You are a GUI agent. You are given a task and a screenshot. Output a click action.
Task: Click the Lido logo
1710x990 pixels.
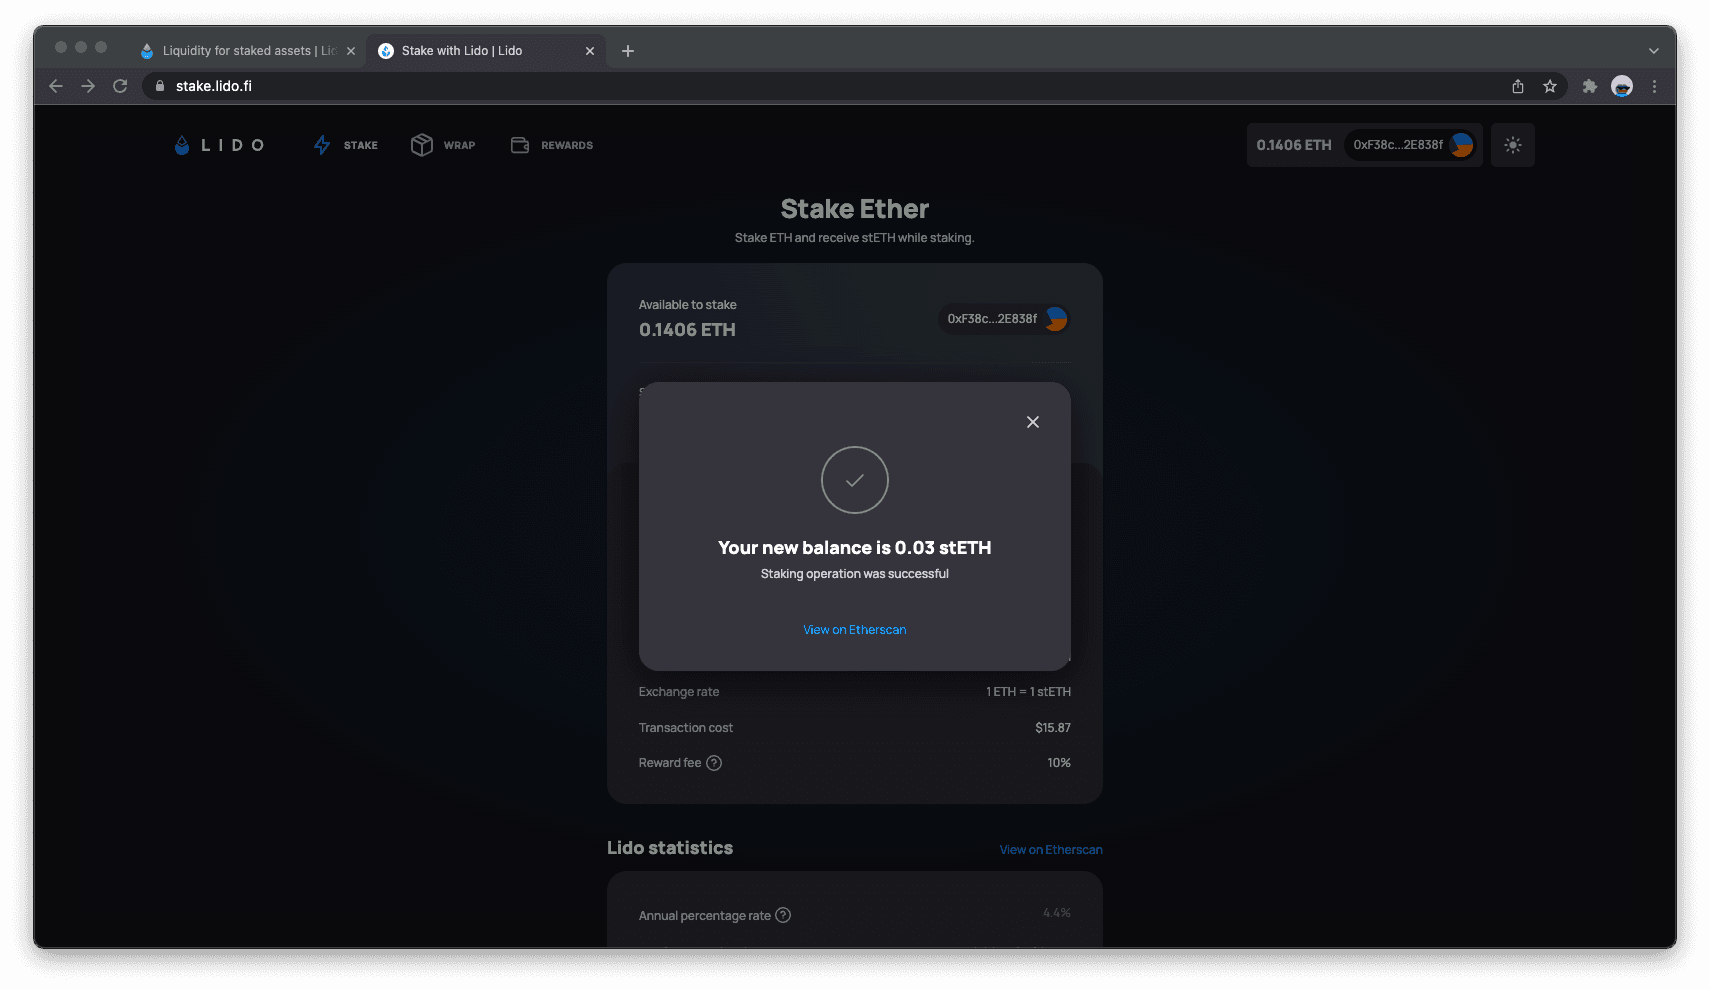point(219,145)
